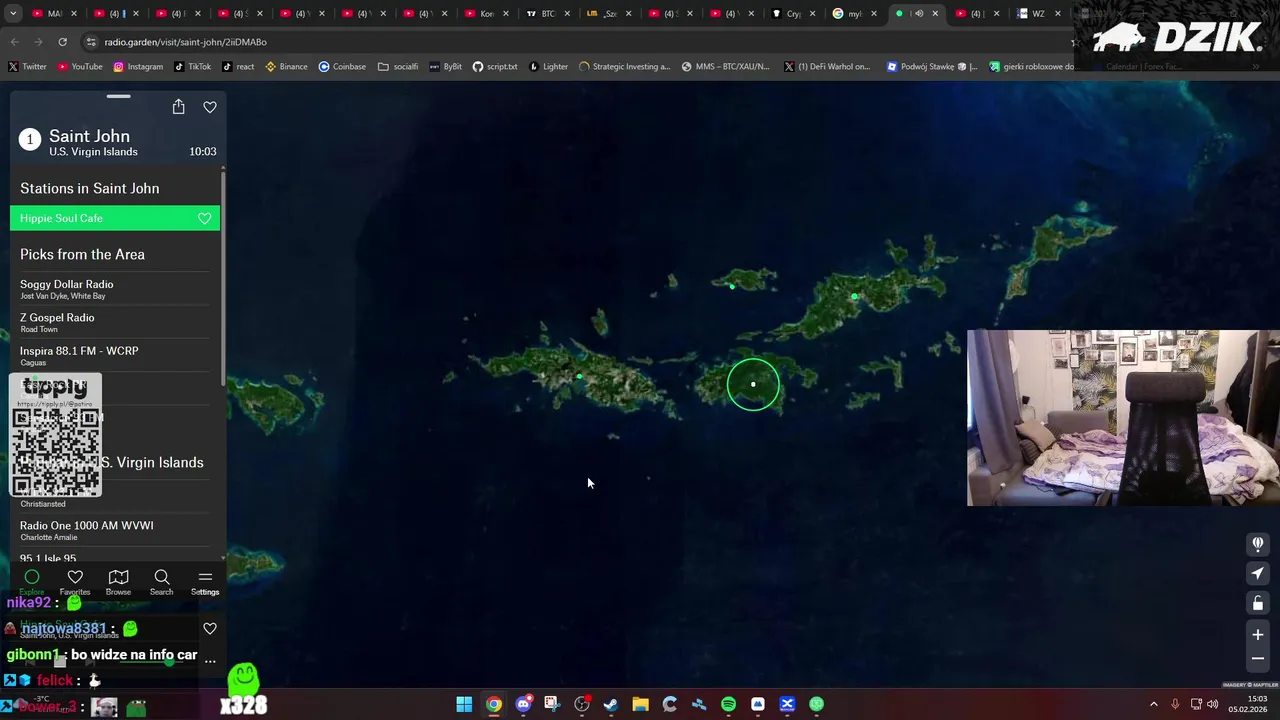
Task: Share the Saint John location
Action: (178, 107)
